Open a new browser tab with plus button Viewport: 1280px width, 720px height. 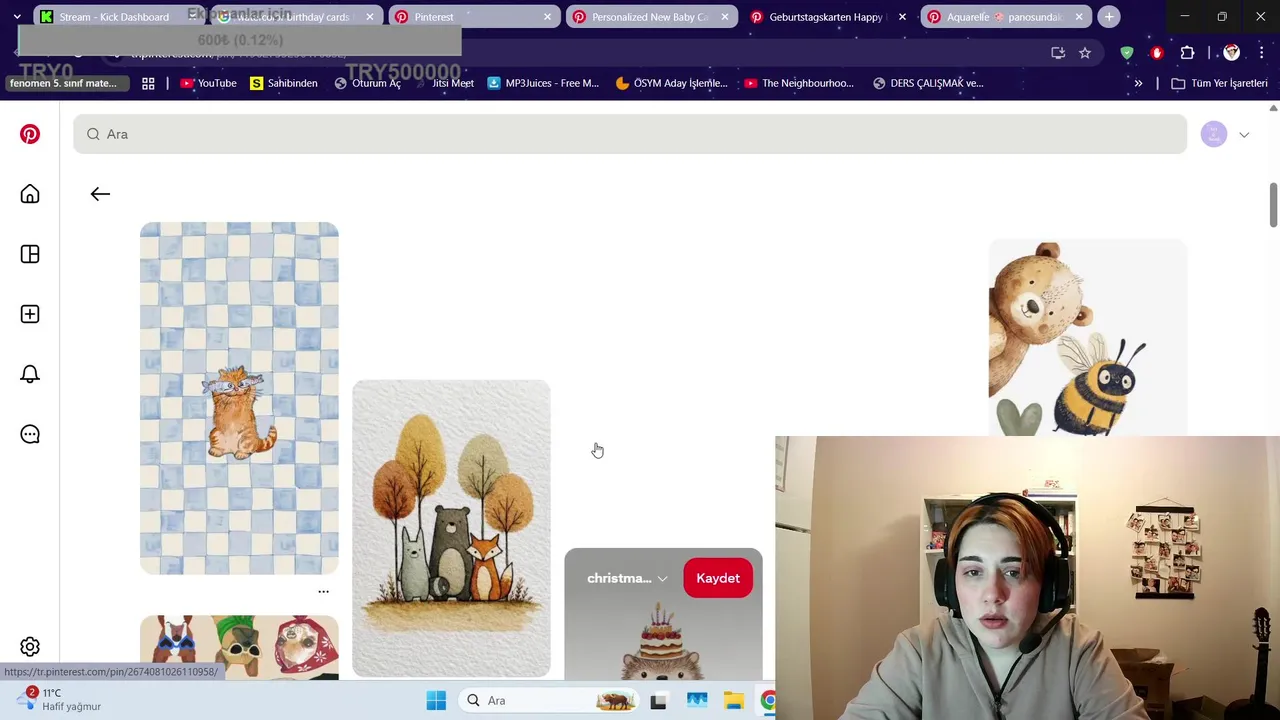[1109, 17]
